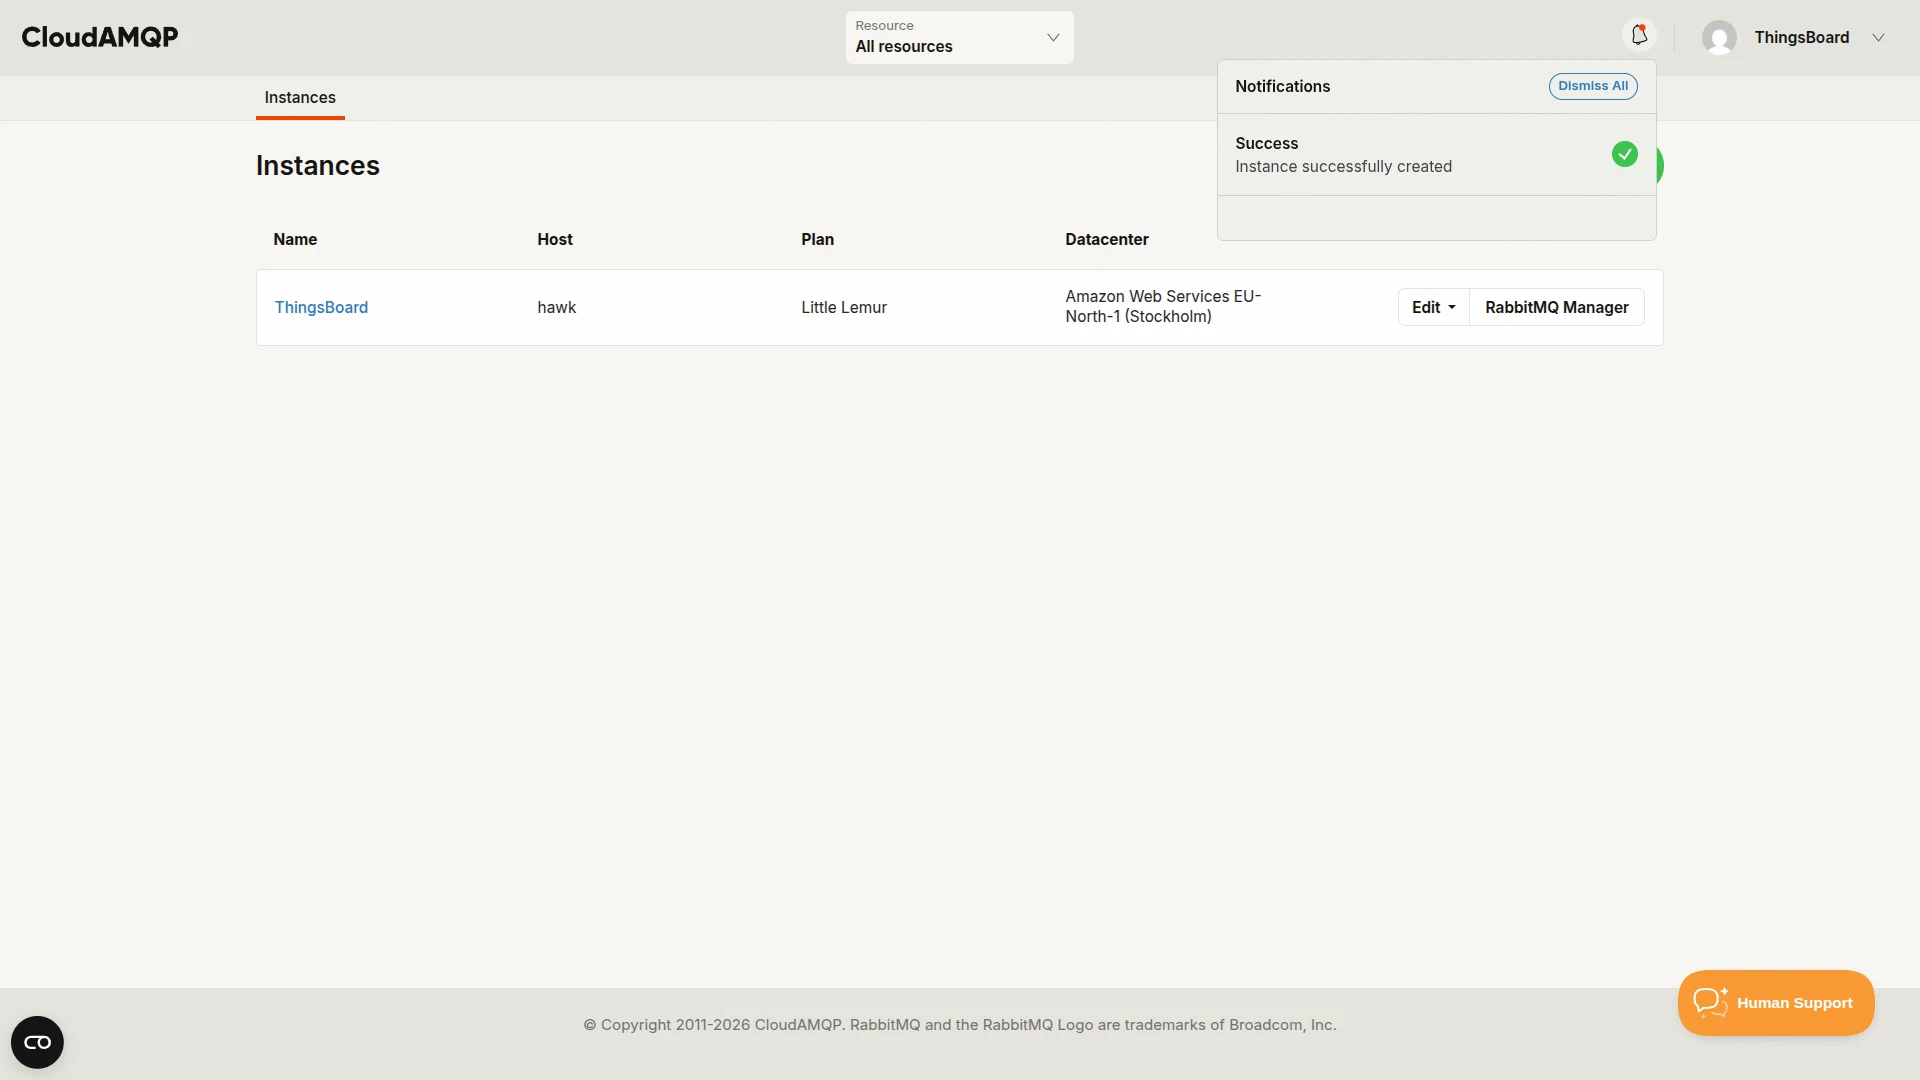Click the 'Little Lemur' plan cell
This screenshot has width=1920, height=1080.
[x=843, y=307]
